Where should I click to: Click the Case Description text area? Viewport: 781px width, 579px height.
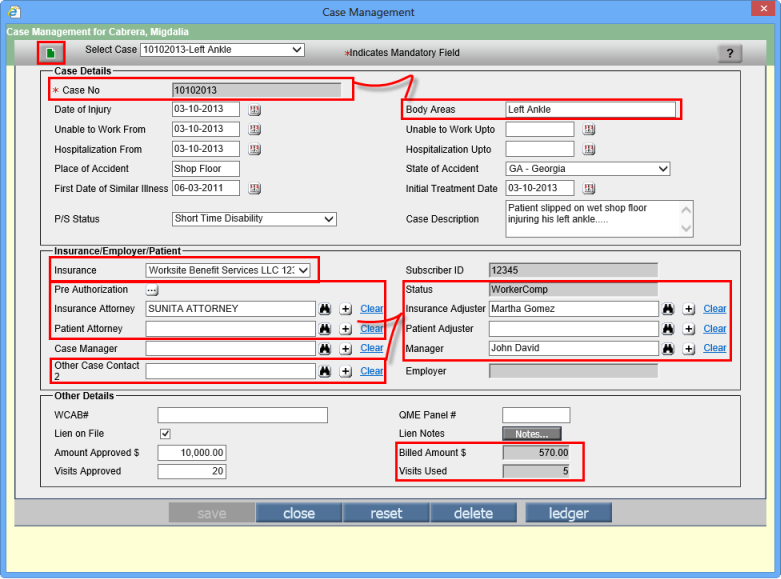599,219
